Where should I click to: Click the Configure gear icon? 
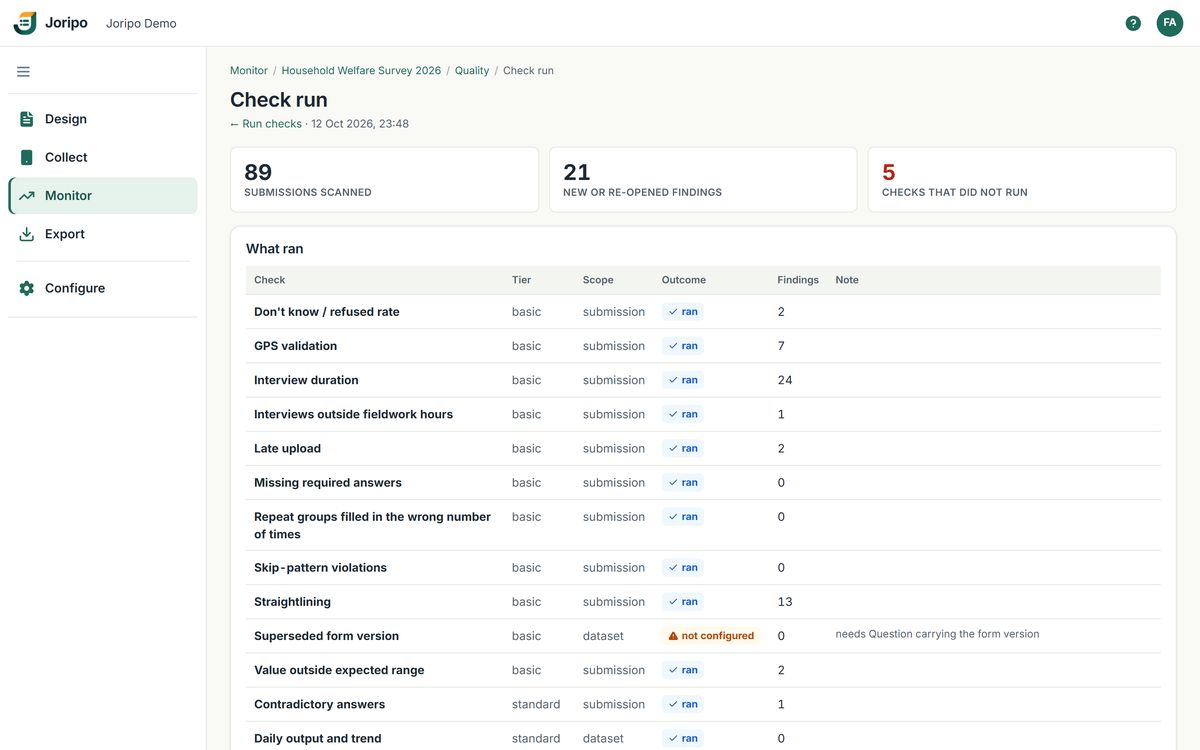point(27,288)
